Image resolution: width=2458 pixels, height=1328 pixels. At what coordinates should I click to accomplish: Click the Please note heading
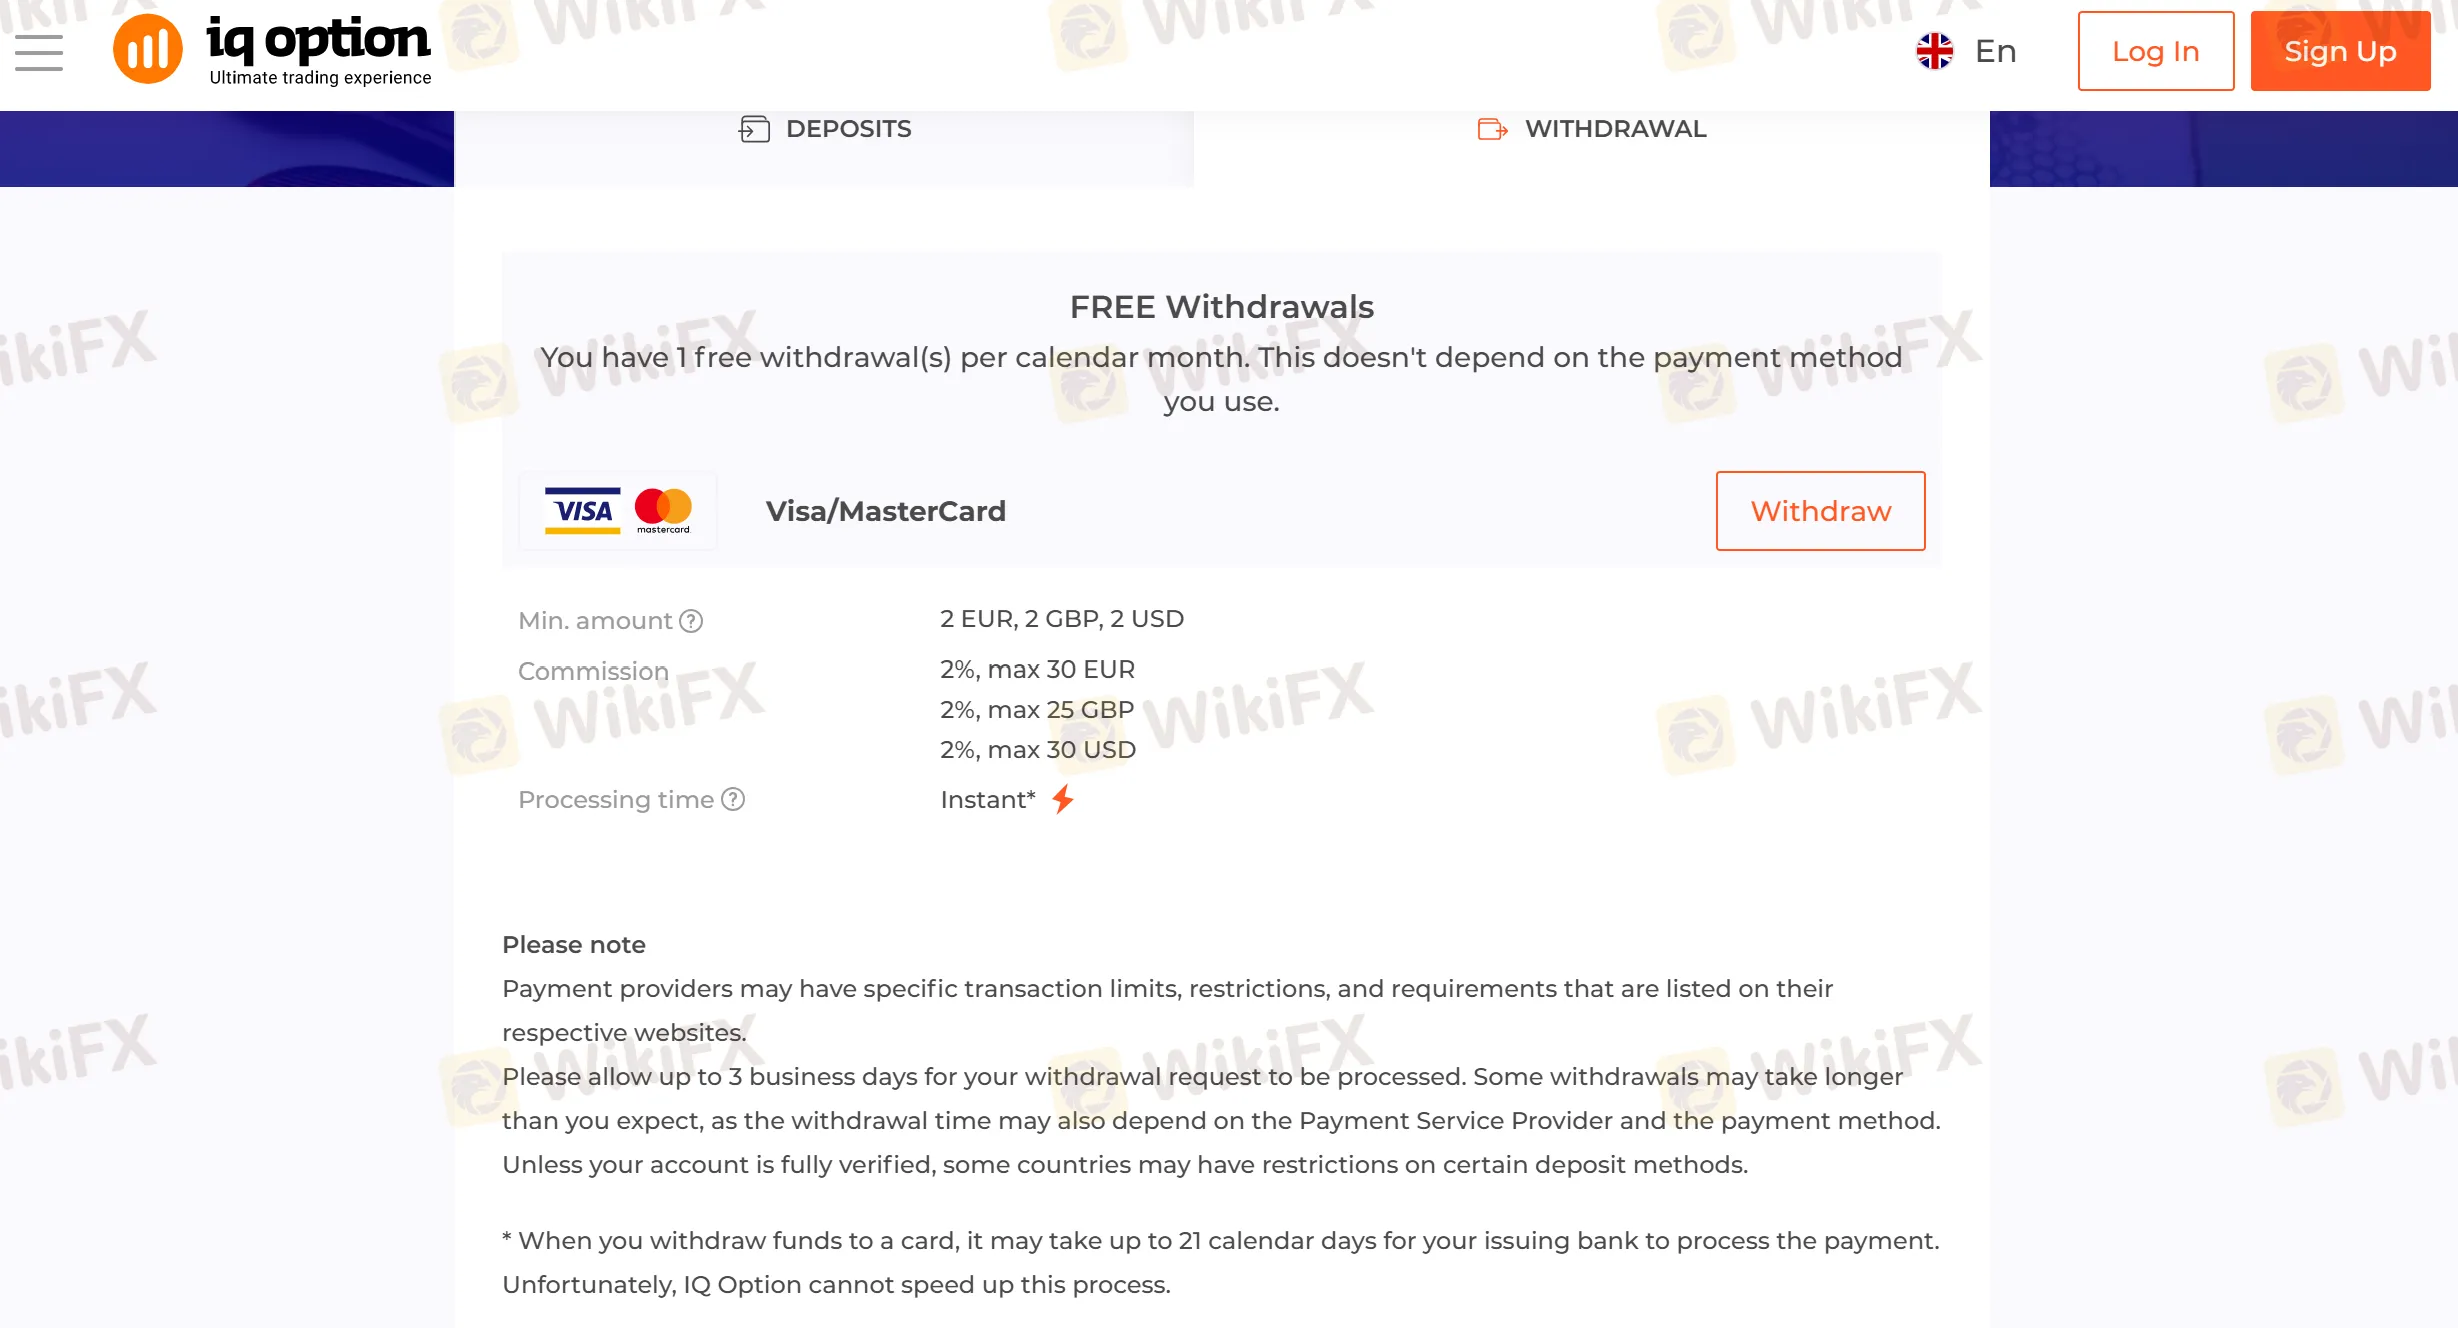coord(574,945)
